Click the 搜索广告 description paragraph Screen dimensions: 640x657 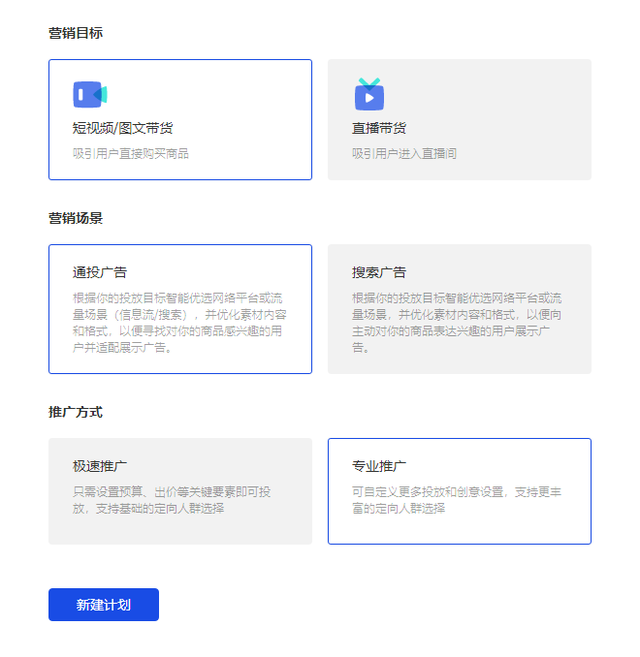pyautogui.click(x=457, y=323)
